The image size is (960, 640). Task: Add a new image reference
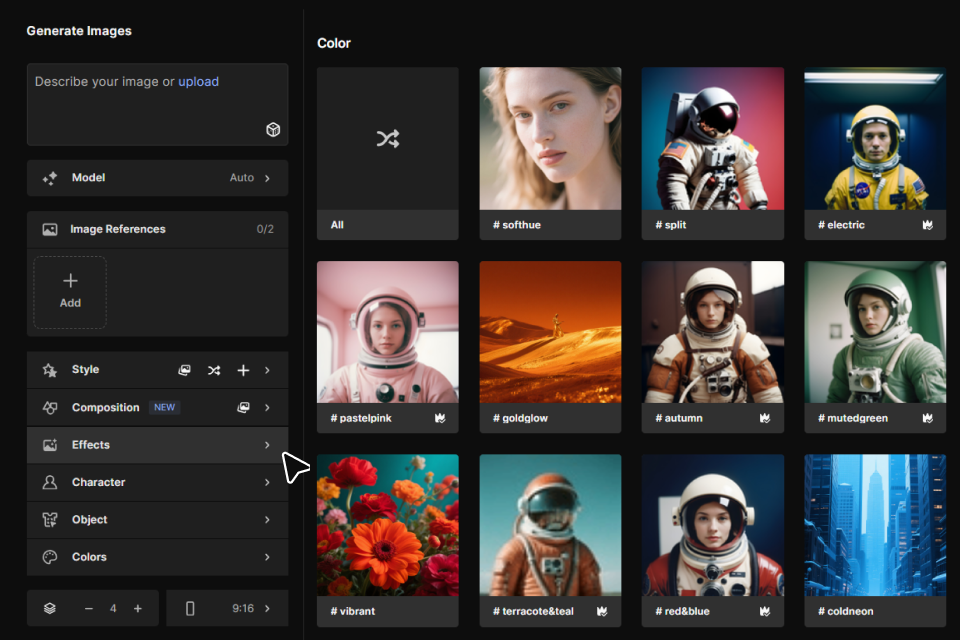coord(70,292)
